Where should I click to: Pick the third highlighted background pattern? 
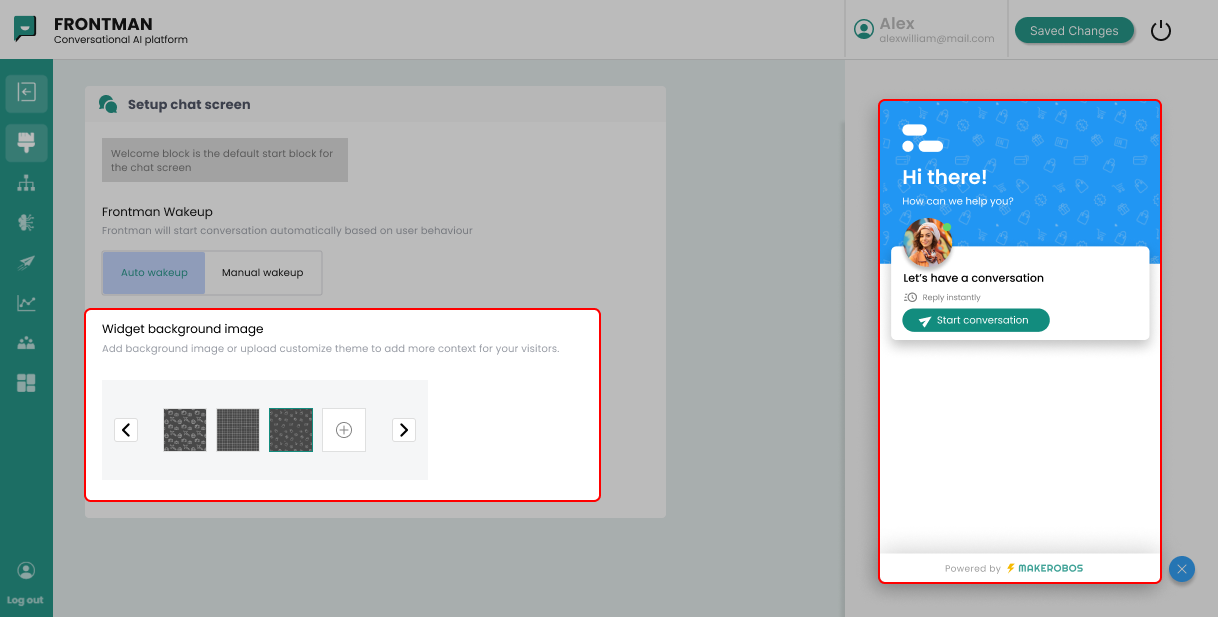291,430
